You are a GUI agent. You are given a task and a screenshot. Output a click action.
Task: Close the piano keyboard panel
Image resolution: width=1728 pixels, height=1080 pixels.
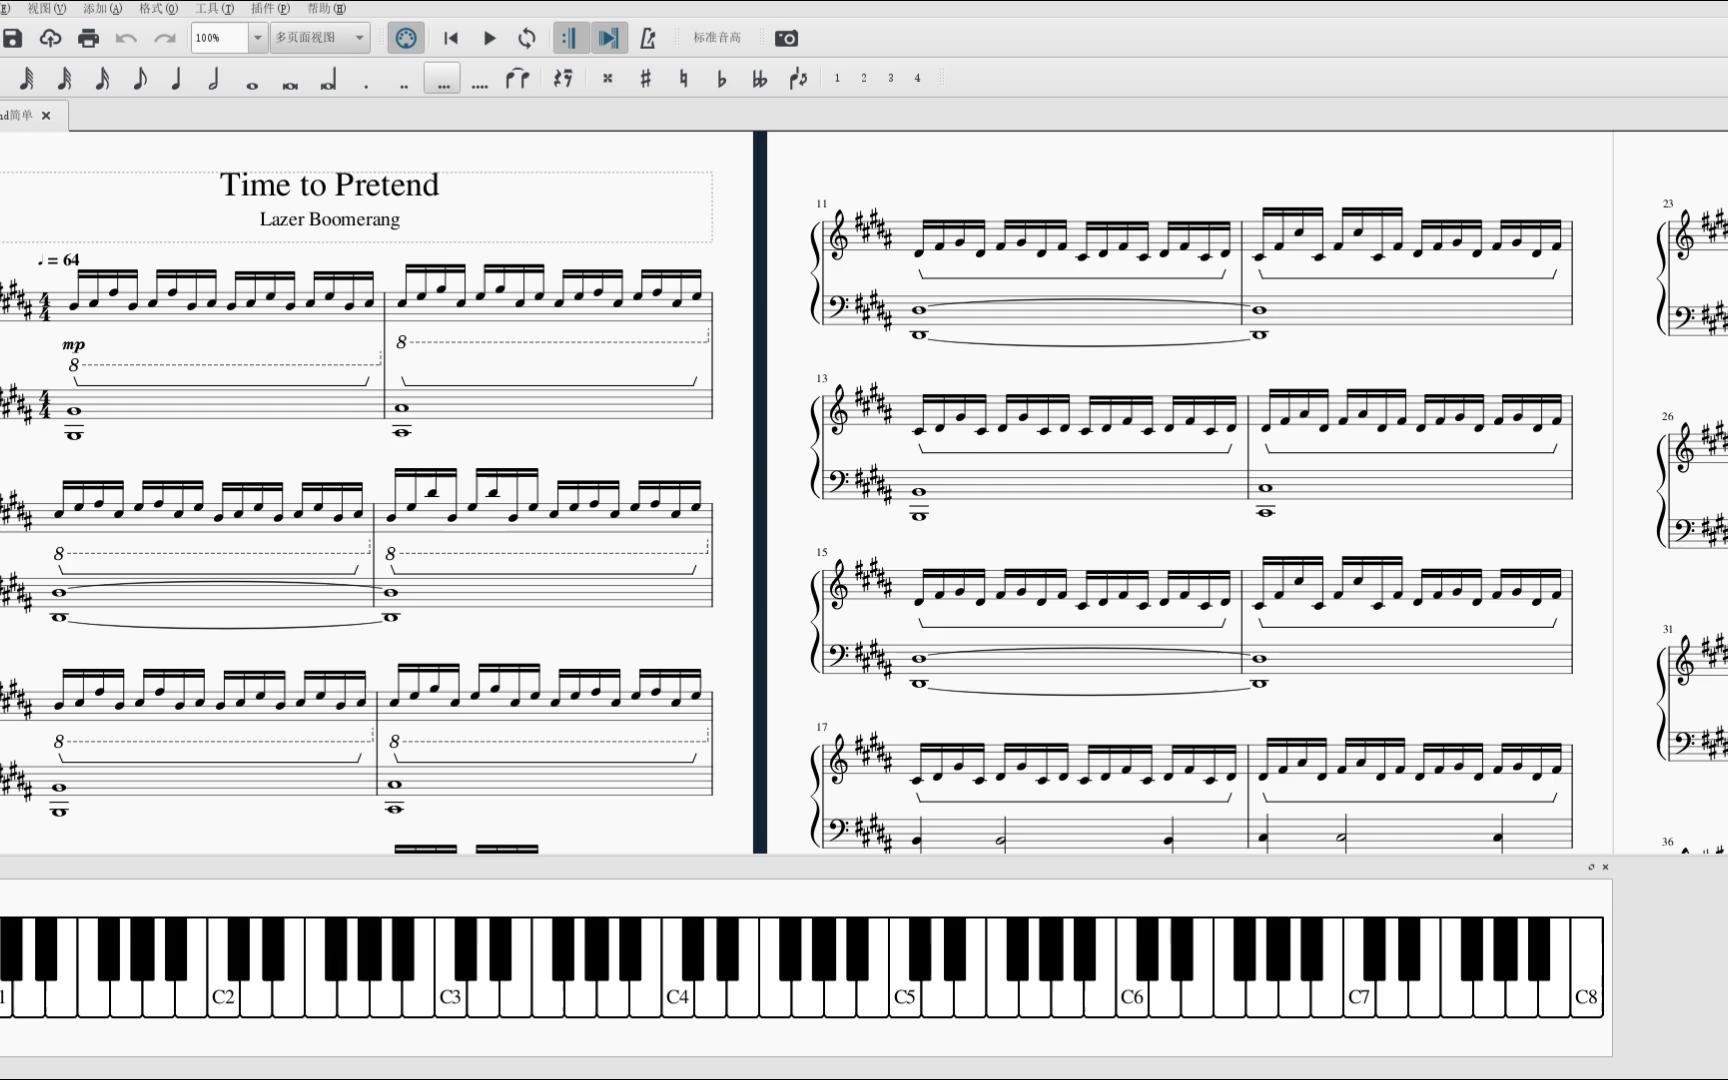click(1606, 867)
